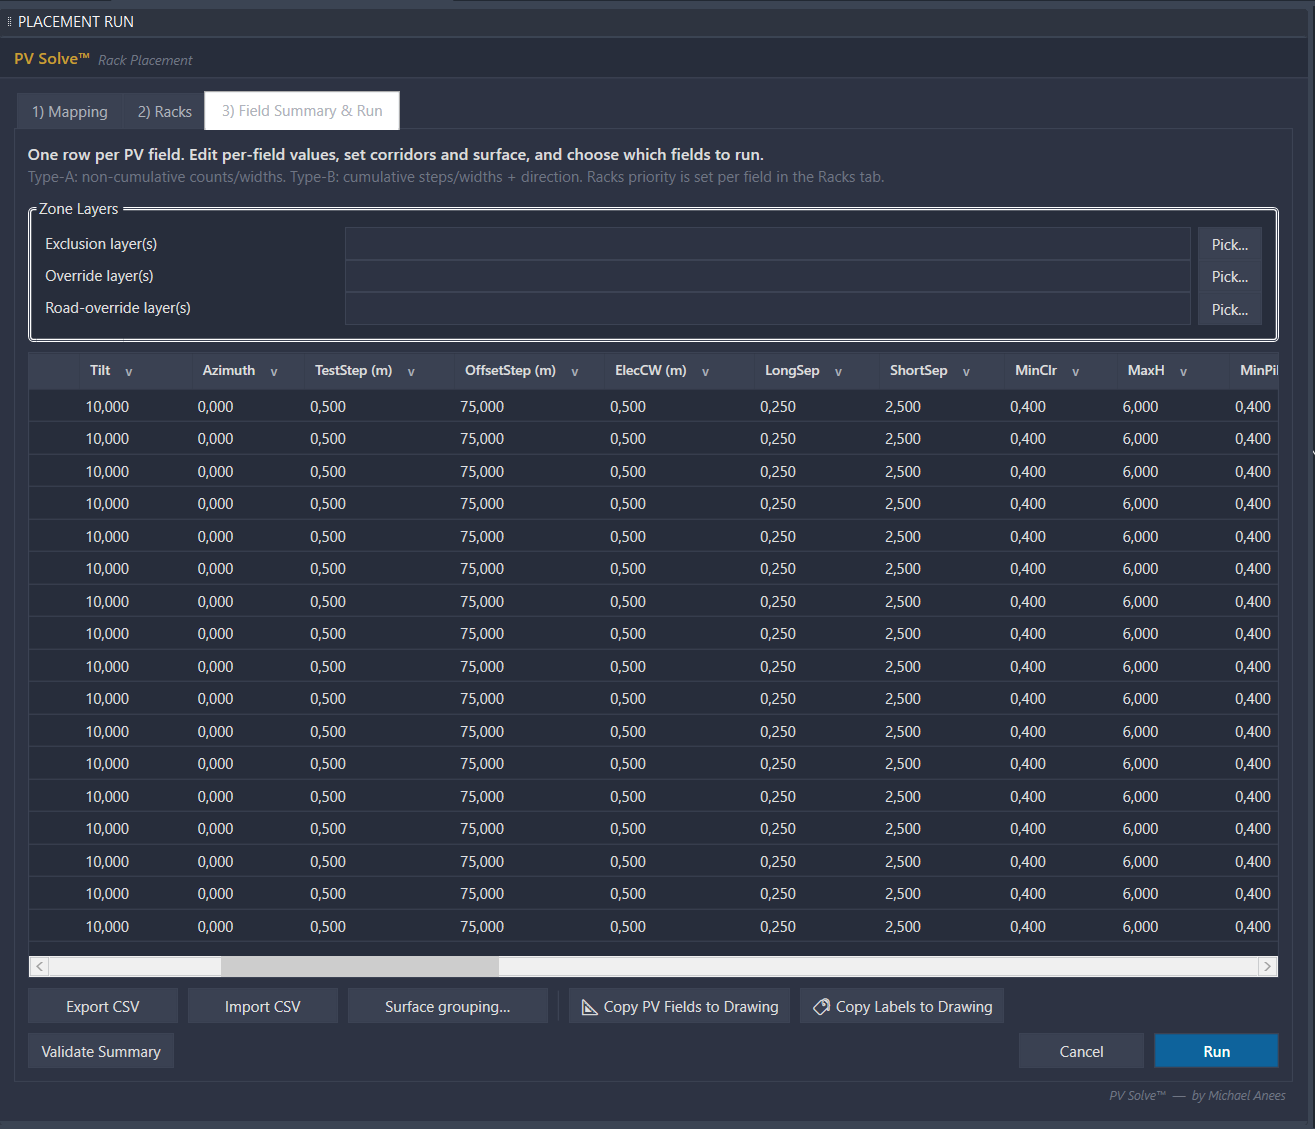Open Surface grouping dialog
Screen dimensions: 1315x1129
[x=447, y=1007]
